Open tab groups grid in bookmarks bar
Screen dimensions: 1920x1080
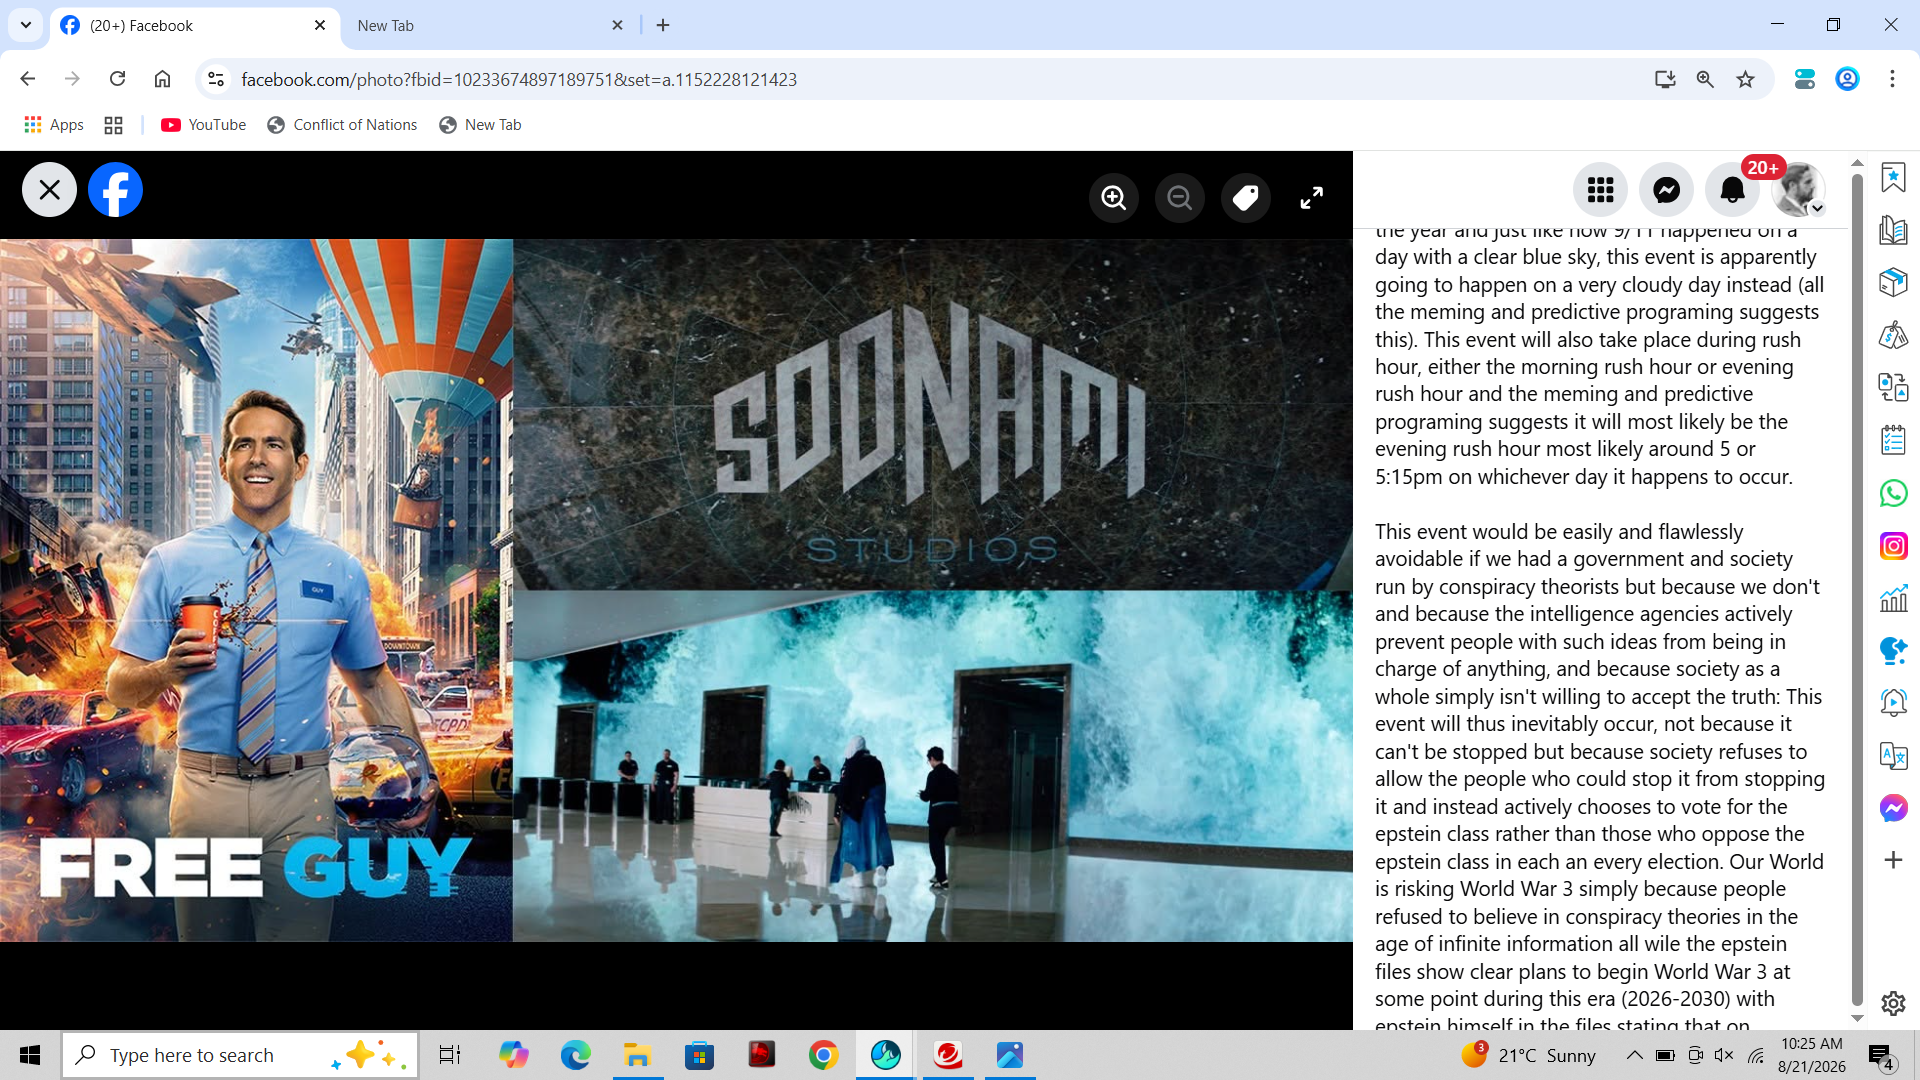pos(113,125)
